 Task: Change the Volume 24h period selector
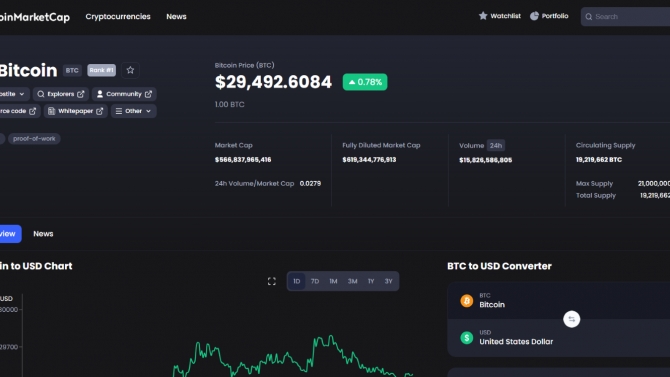pyautogui.click(x=496, y=145)
